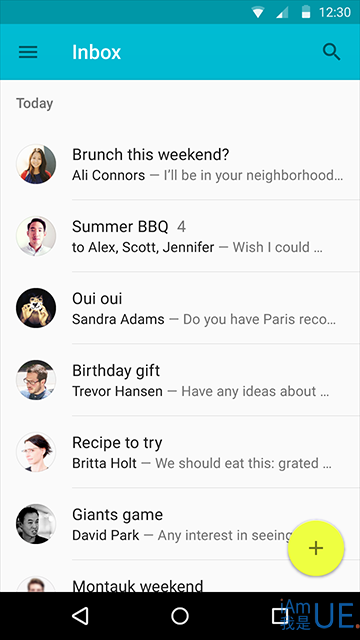Tap the search magnifier icon
This screenshot has width=360, height=640.
point(331,52)
